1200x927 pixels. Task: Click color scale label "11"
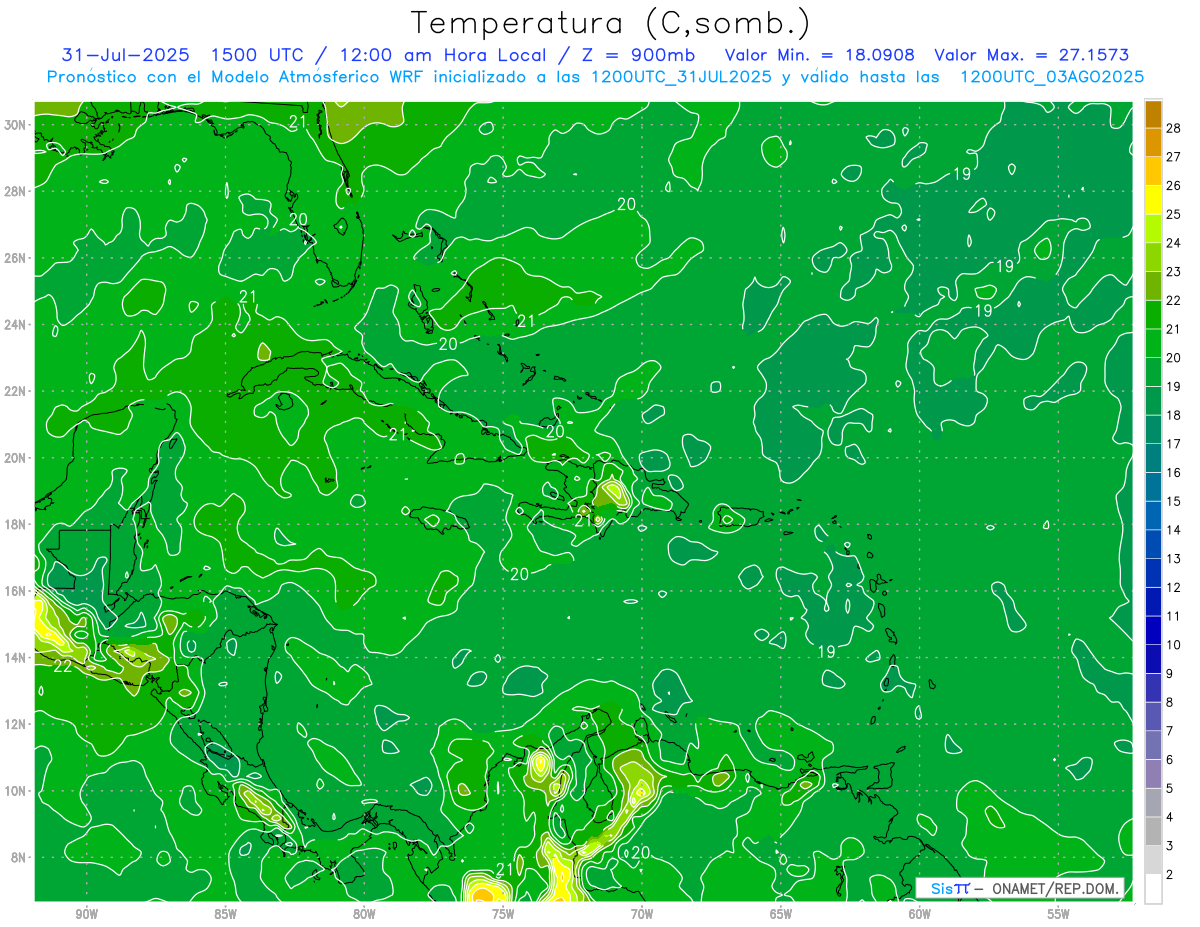tap(1173, 616)
